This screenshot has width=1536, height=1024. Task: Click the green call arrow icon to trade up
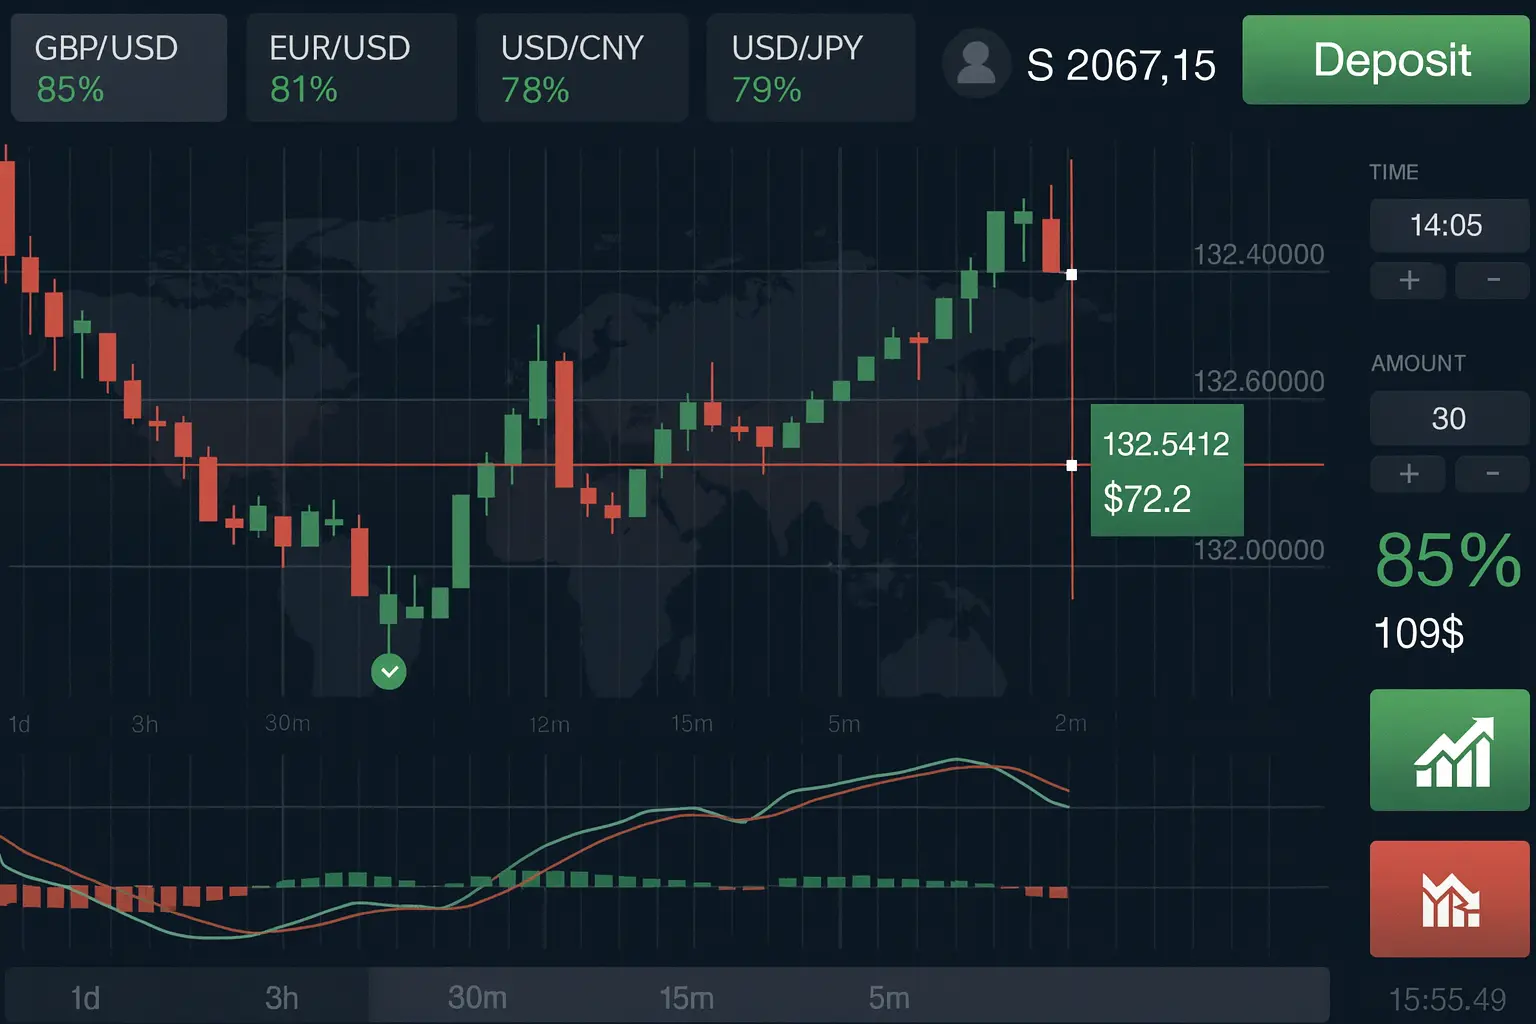[1449, 749]
